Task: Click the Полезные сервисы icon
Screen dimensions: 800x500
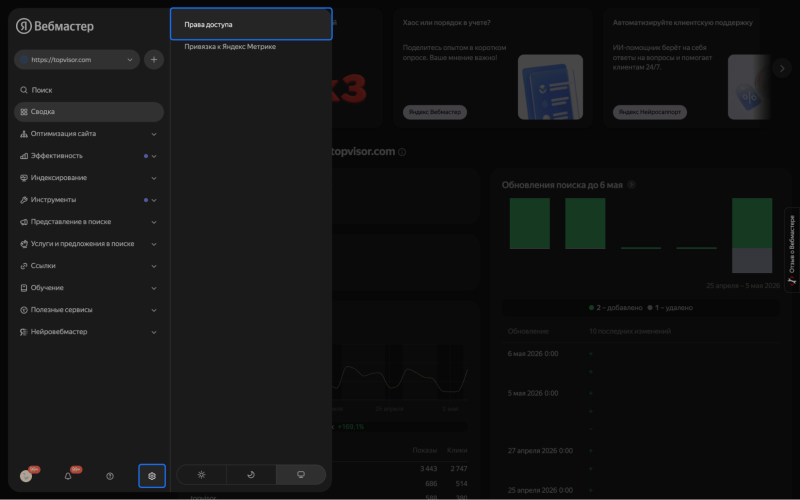Action: point(23,309)
